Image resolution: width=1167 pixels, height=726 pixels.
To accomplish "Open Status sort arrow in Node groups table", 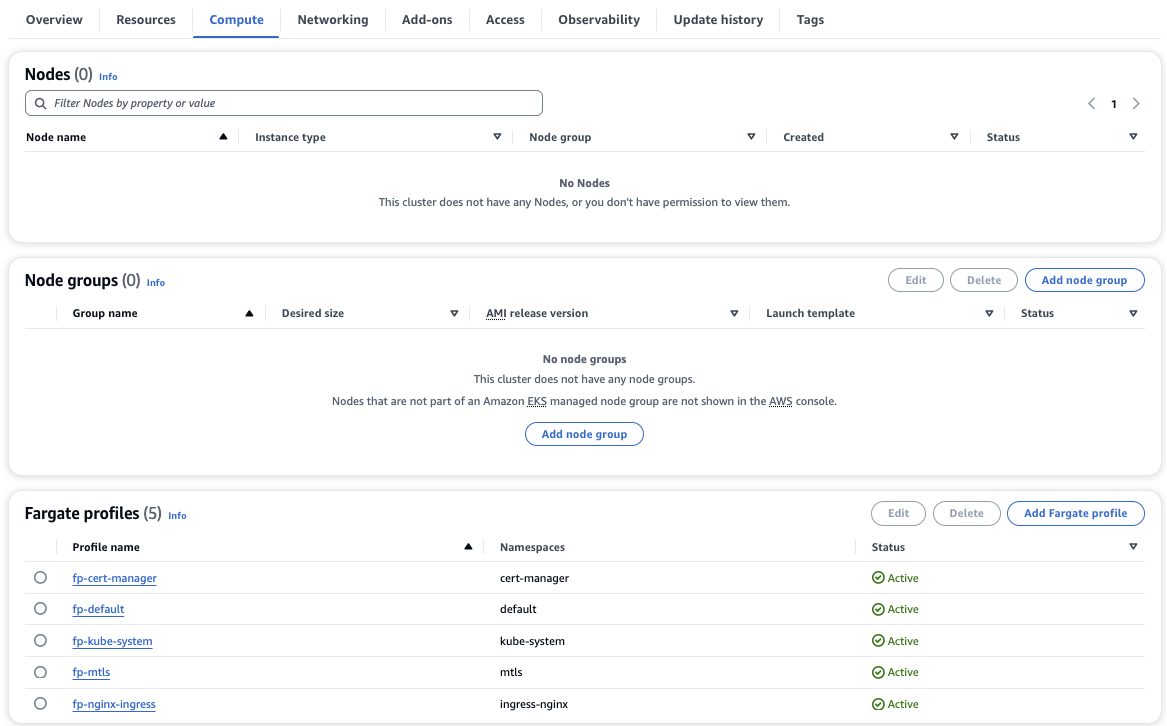I will (x=1134, y=313).
